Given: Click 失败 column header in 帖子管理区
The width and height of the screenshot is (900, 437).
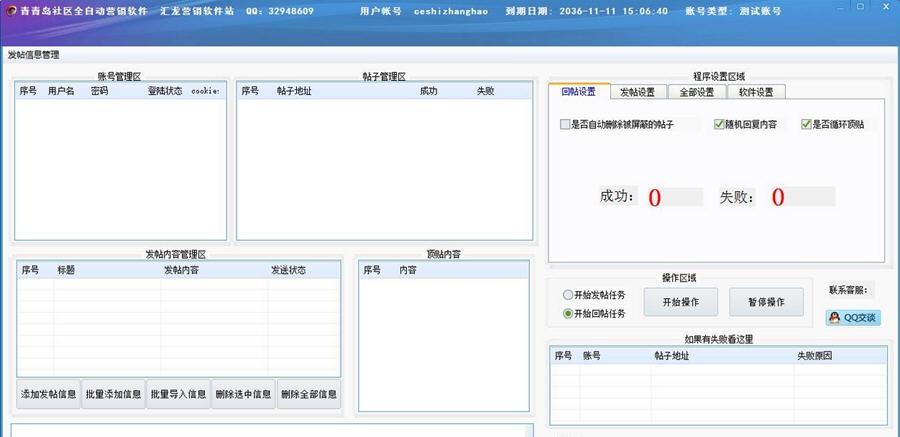Looking at the screenshot, I should pyautogui.click(x=486, y=91).
